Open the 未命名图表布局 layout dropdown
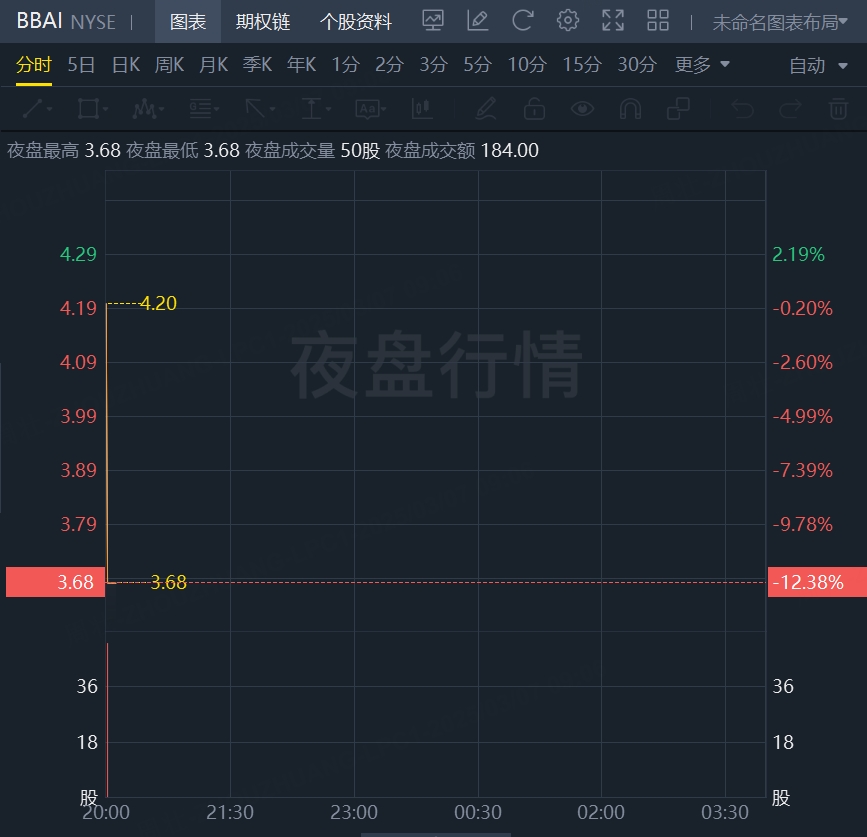This screenshot has width=867, height=837. tap(780, 22)
